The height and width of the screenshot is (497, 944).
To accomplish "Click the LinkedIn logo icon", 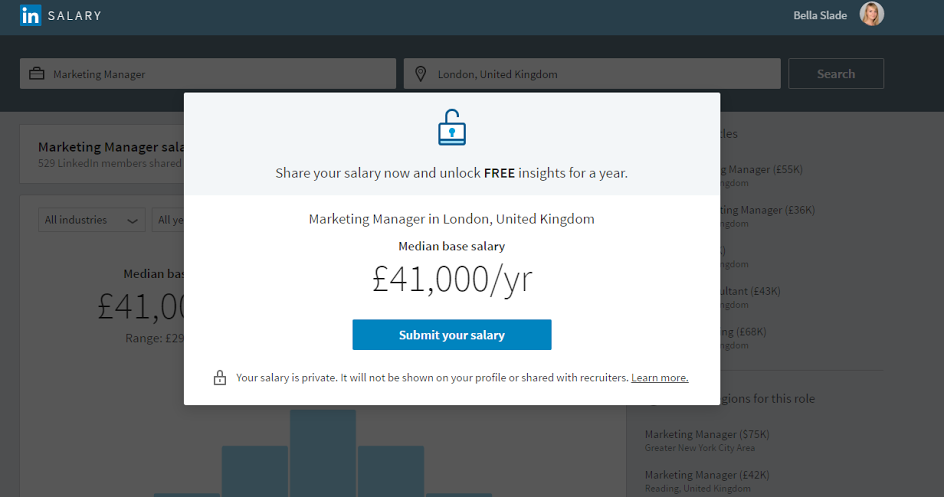I will pos(30,15).
